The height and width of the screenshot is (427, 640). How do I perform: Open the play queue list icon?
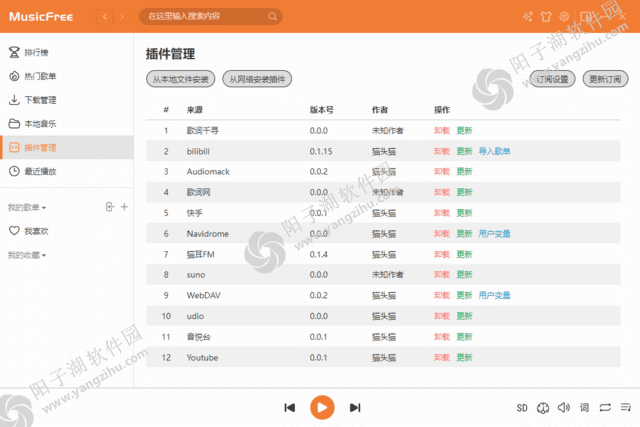[626, 407]
